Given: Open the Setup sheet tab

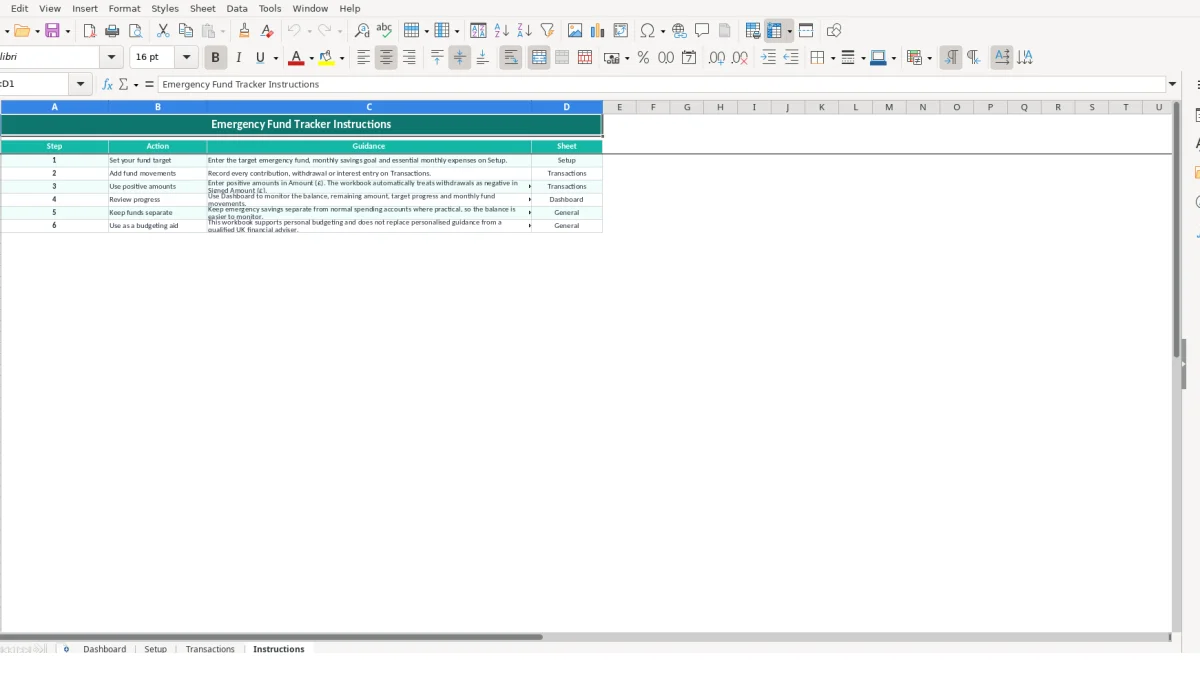Looking at the screenshot, I should point(156,649).
